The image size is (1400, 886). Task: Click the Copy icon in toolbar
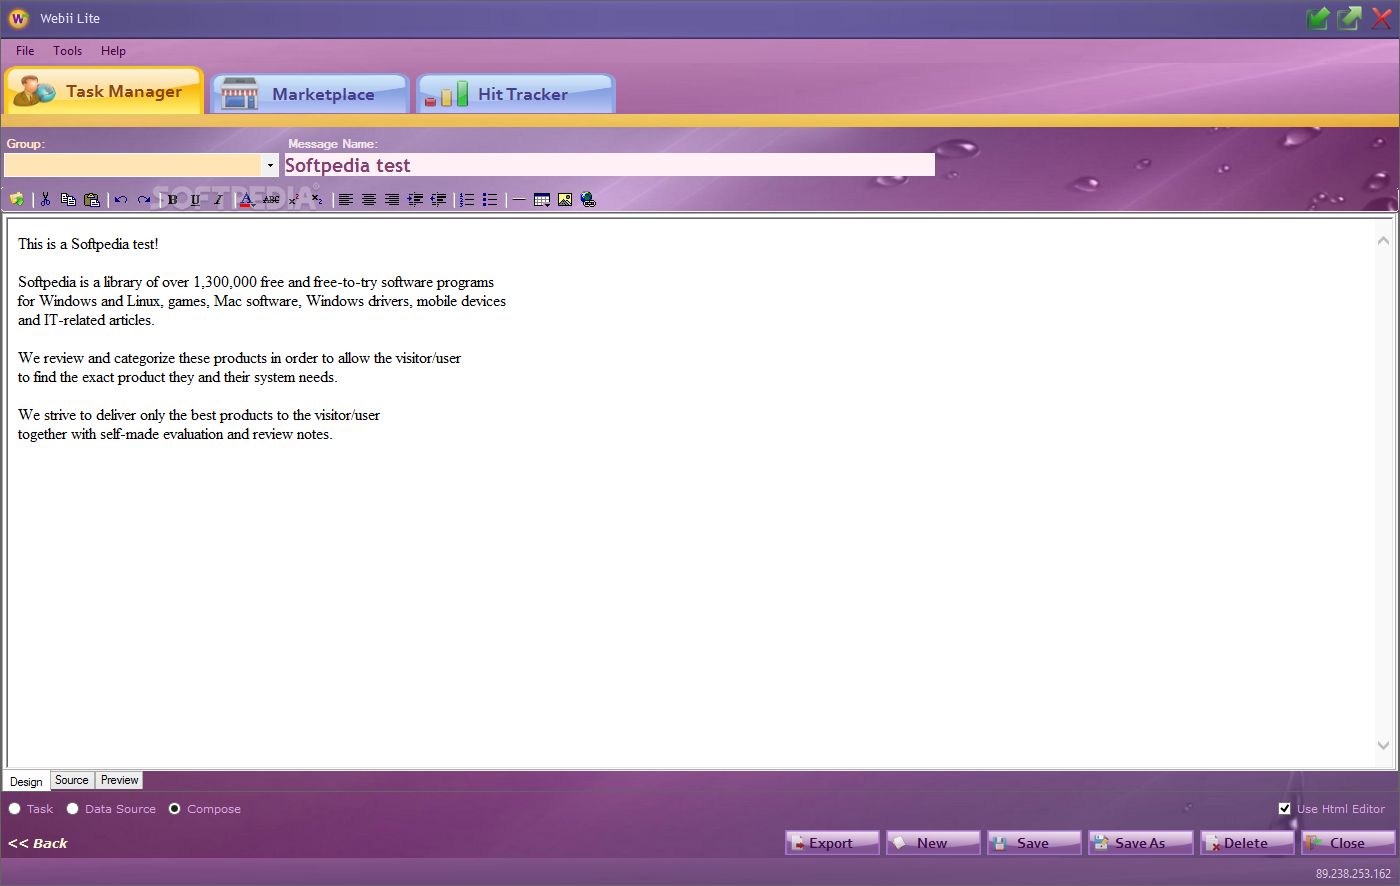[68, 200]
